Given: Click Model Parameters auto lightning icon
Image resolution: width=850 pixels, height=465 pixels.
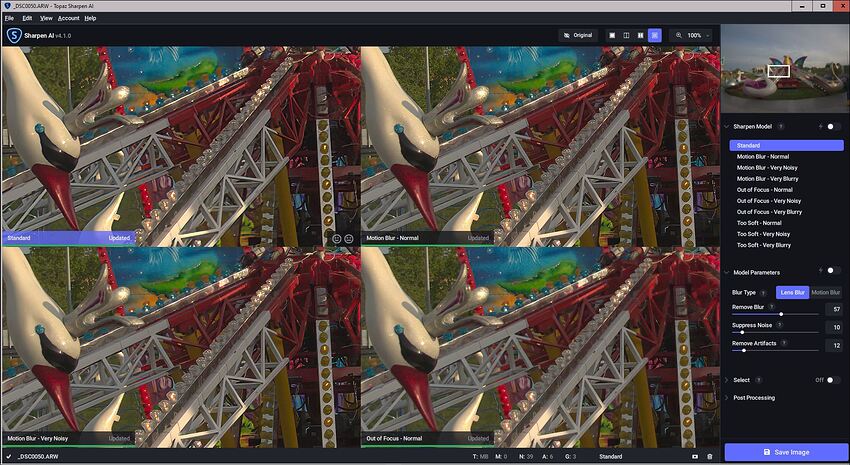Looking at the screenshot, I should pos(820,270).
